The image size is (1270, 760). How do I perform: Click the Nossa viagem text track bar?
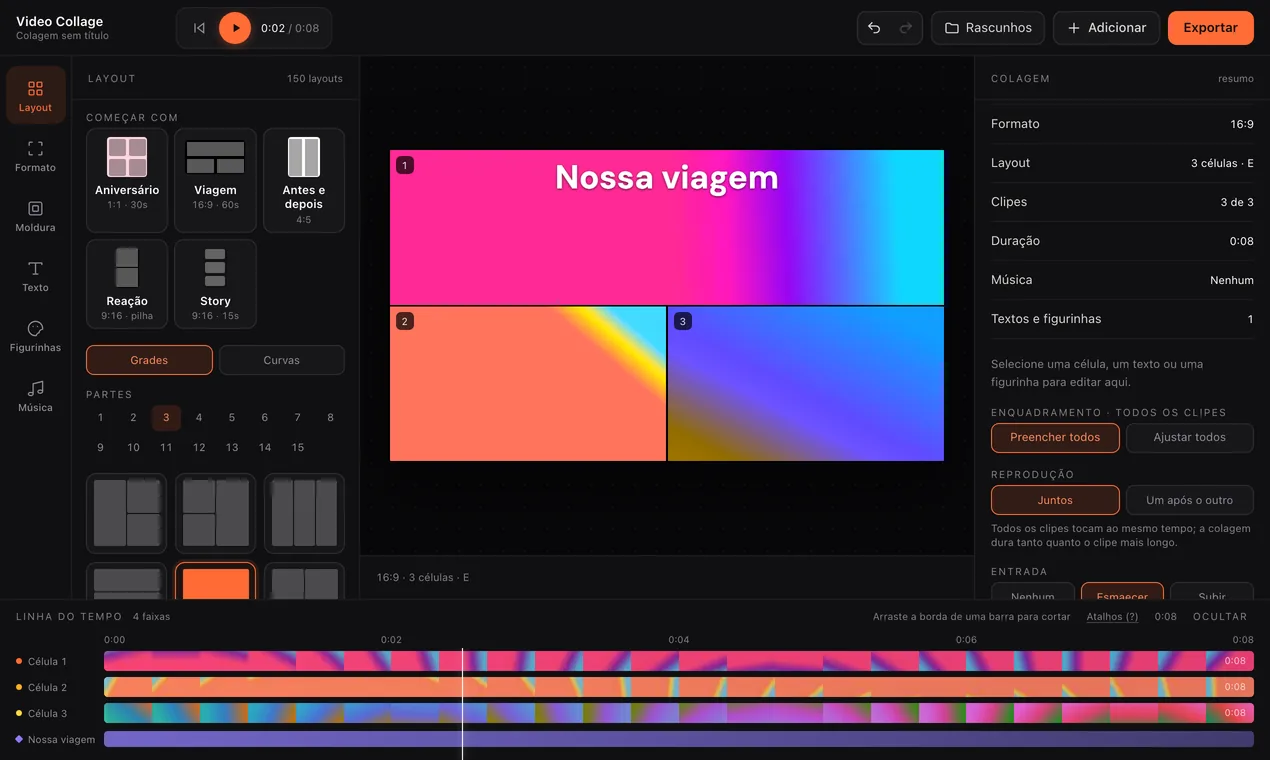tap(679, 739)
